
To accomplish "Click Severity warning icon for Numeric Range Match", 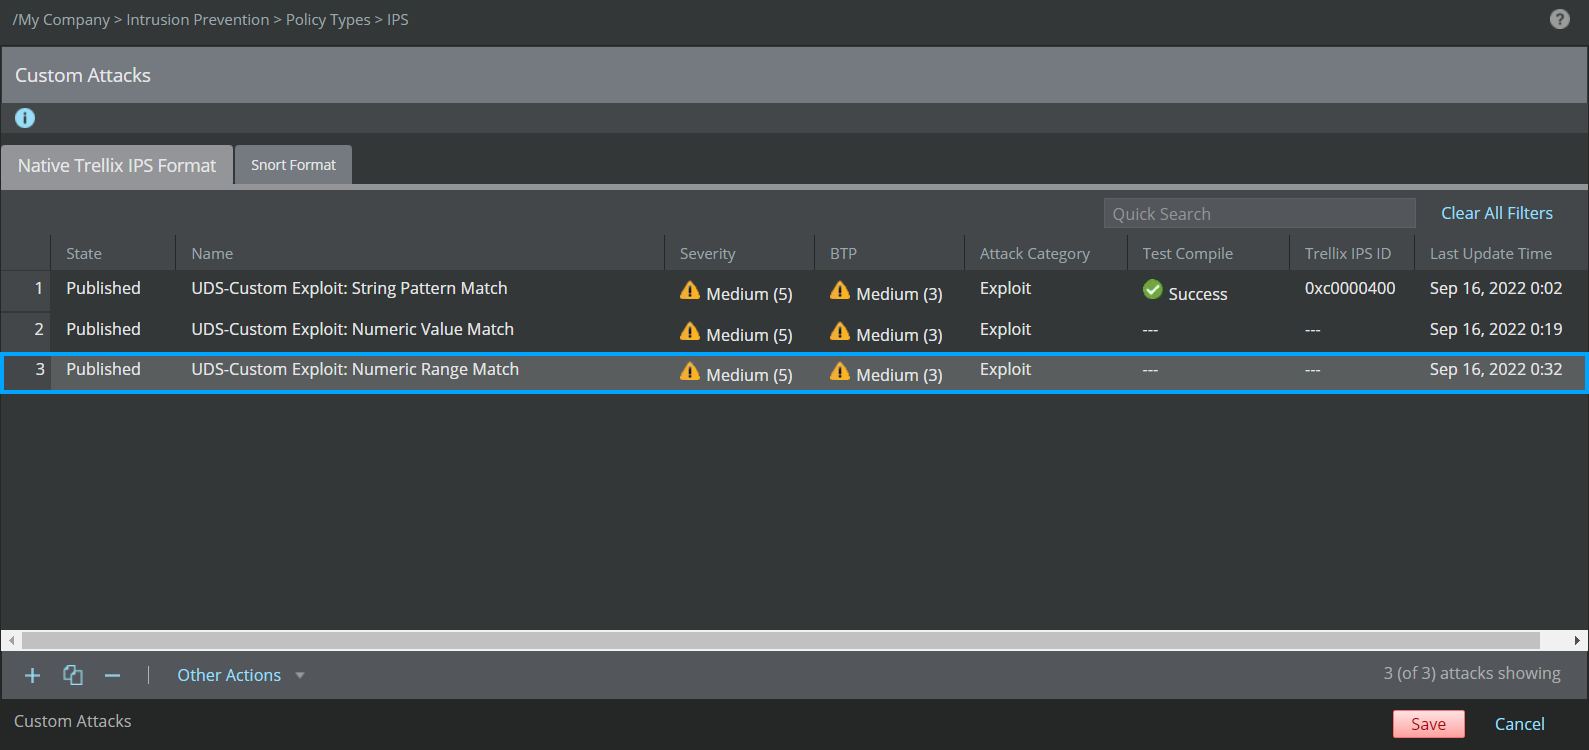I will (690, 371).
